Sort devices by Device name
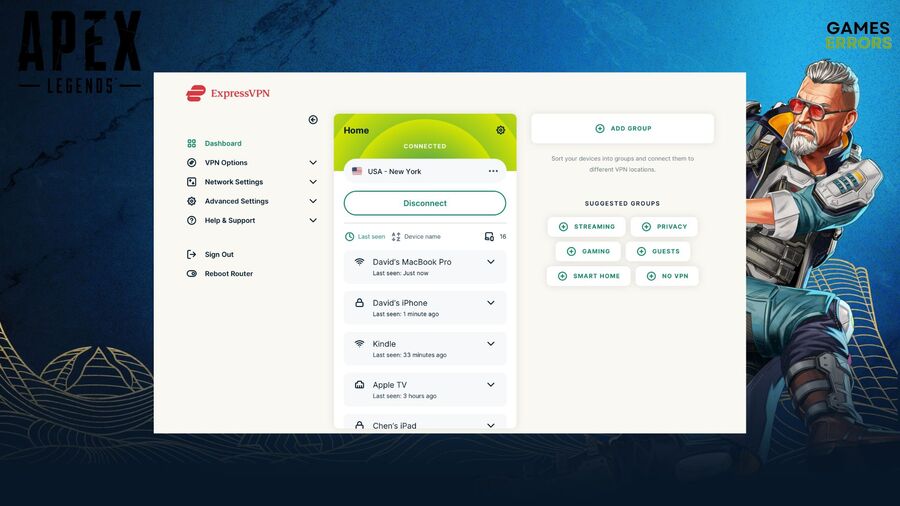900x506 pixels. pos(417,236)
